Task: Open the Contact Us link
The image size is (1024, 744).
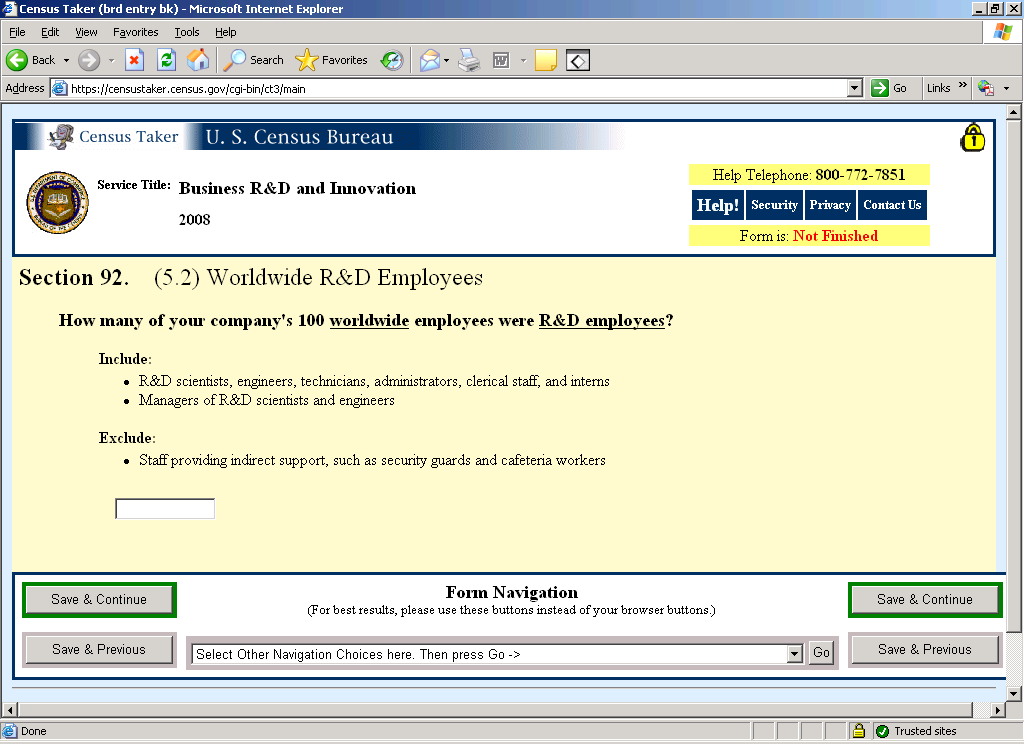Action: 892,205
